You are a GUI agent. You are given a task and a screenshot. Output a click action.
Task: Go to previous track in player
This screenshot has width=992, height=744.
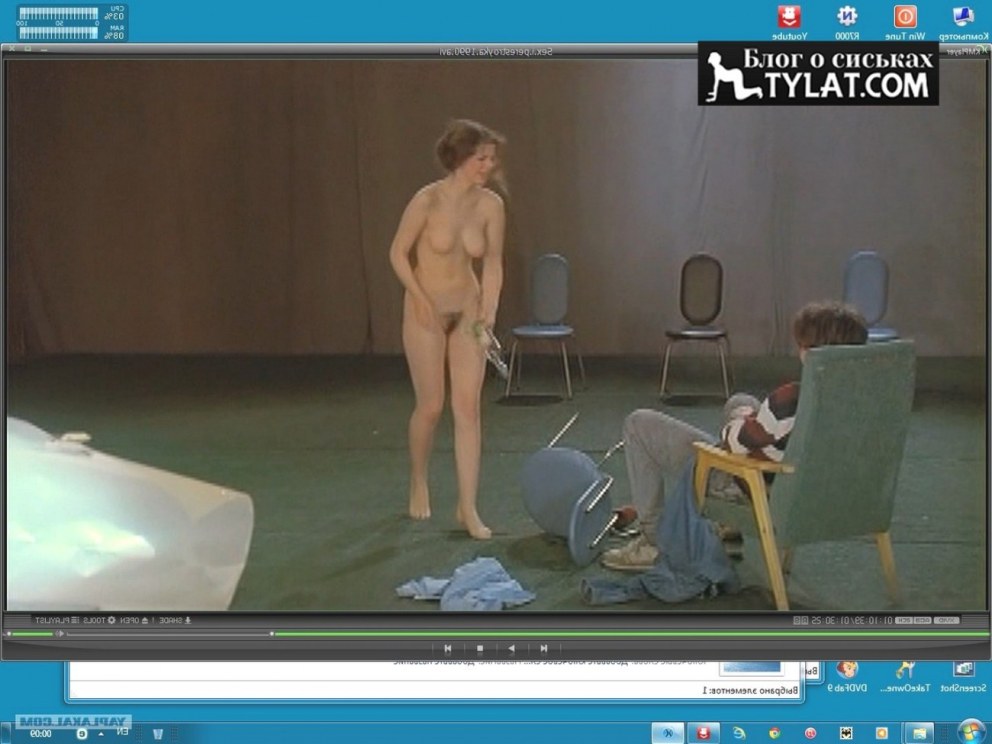tap(543, 648)
